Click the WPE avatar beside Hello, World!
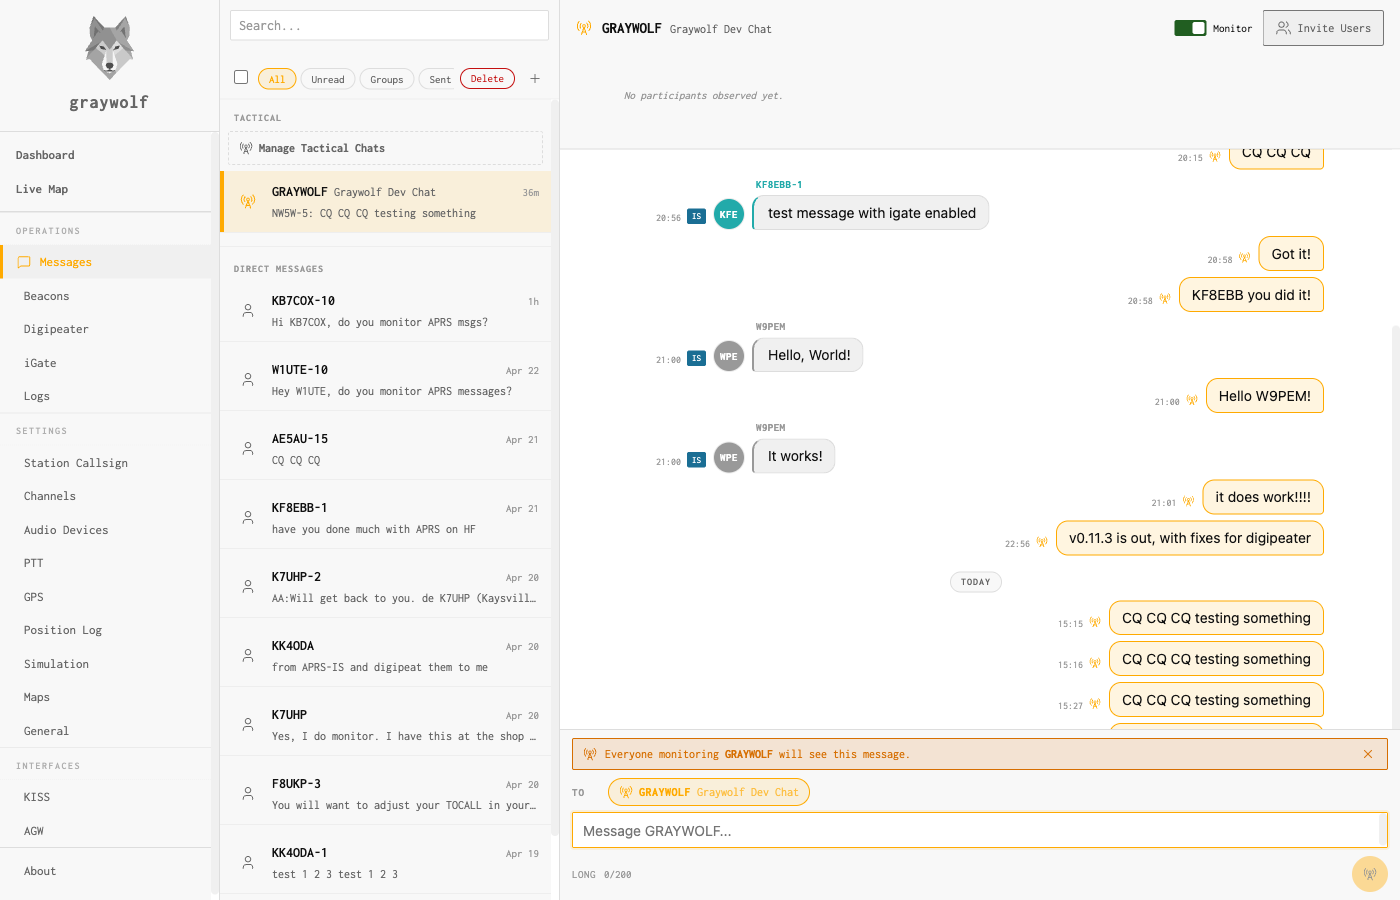The image size is (1400, 900). (x=729, y=356)
